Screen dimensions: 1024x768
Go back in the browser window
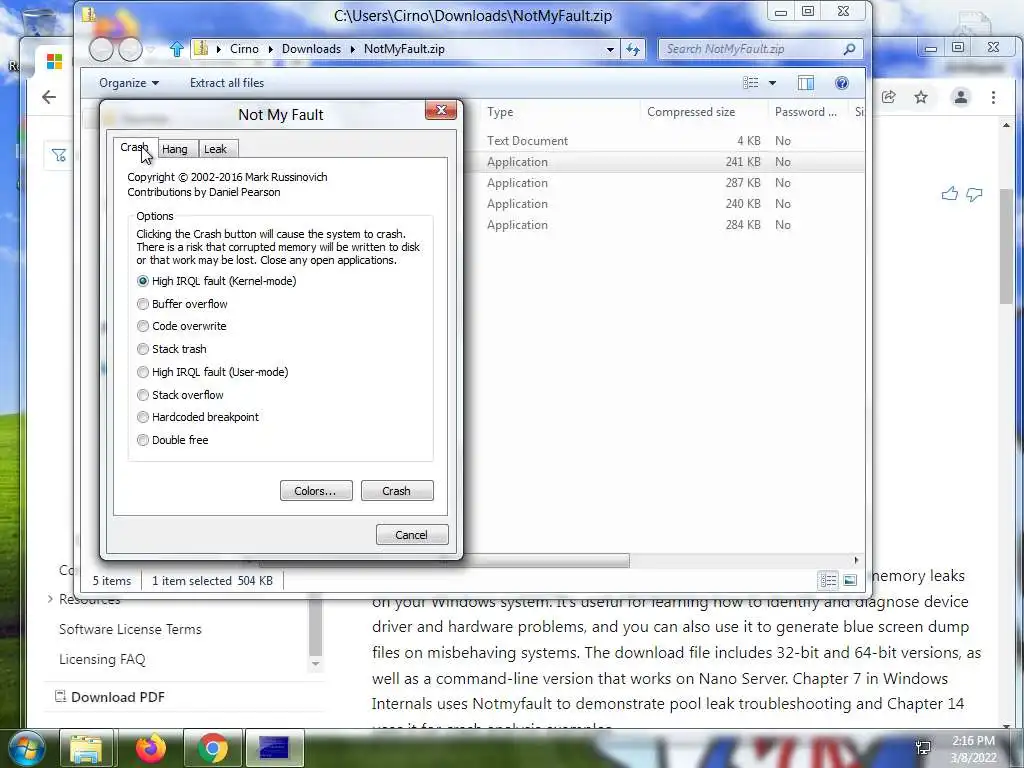coord(49,97)
